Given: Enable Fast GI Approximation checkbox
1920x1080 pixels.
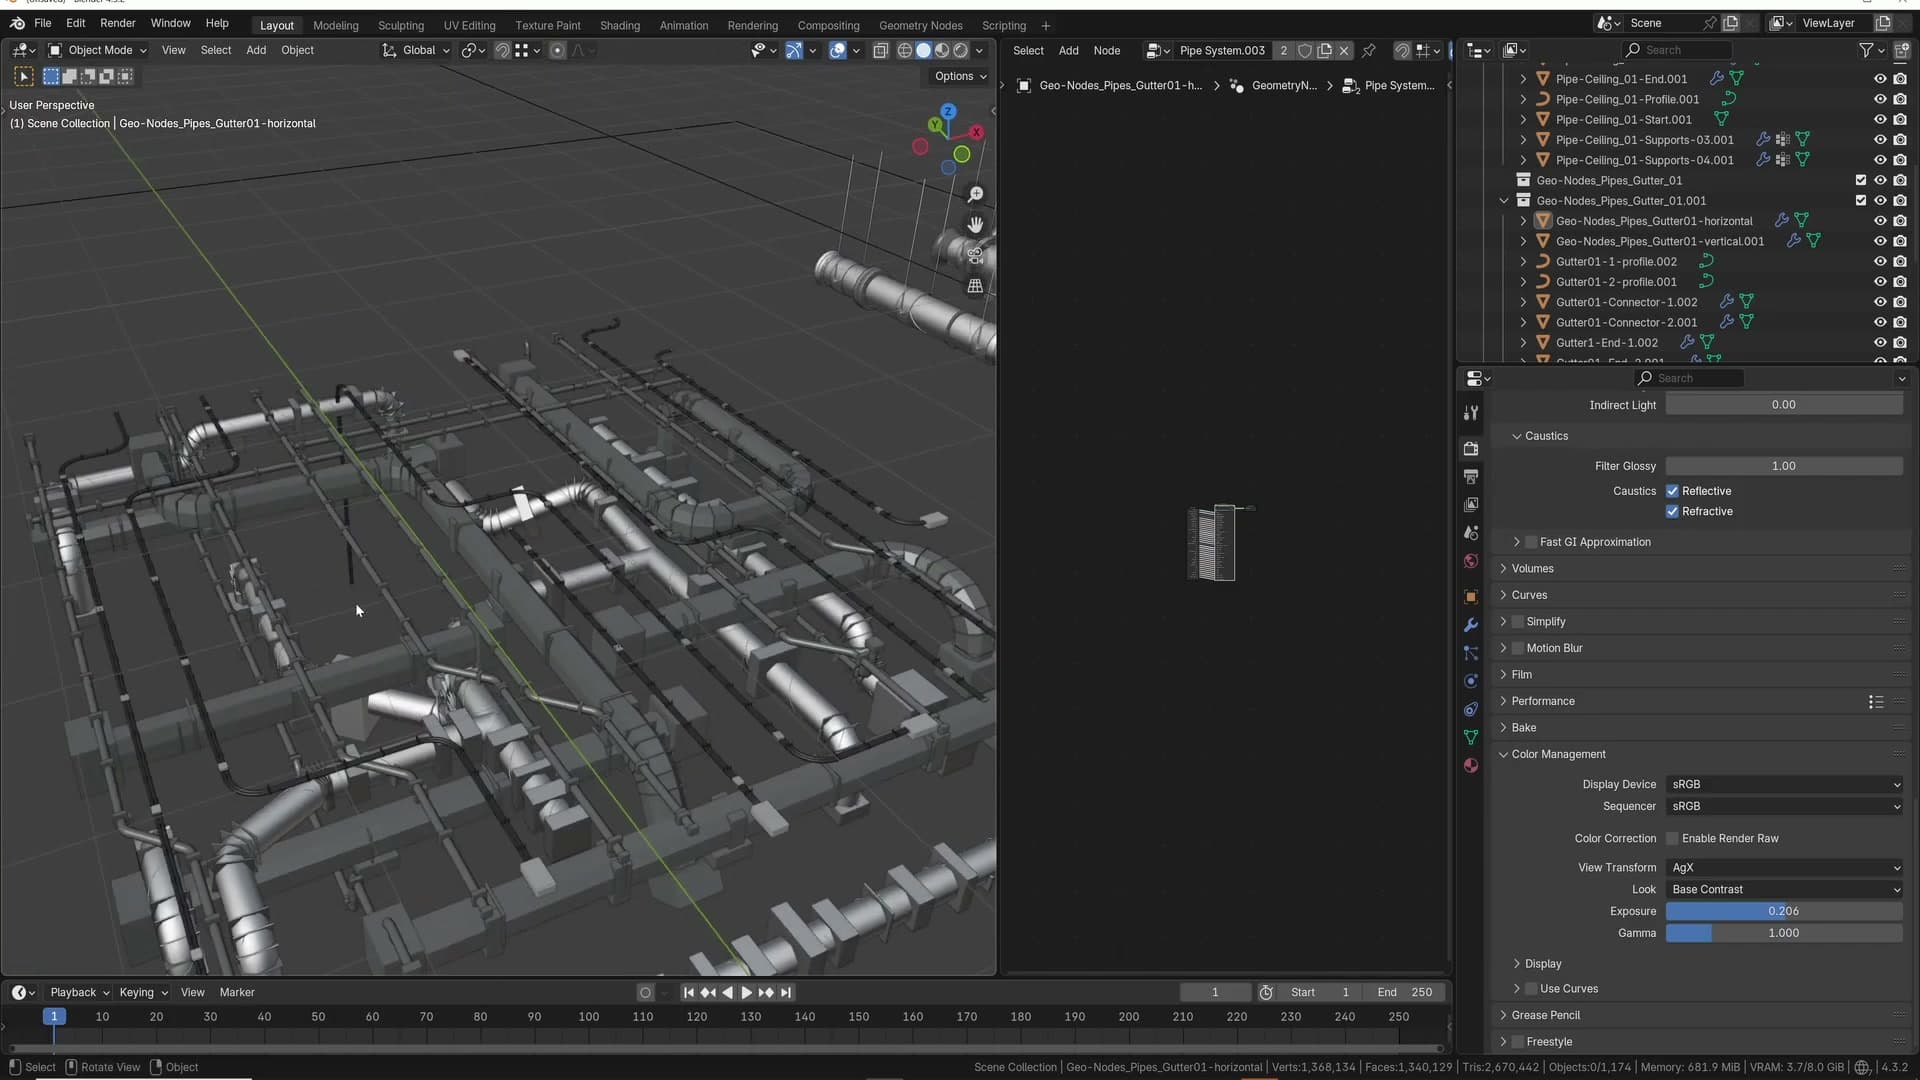Looking at the screenshot, I should click(x=1531, y=542).
